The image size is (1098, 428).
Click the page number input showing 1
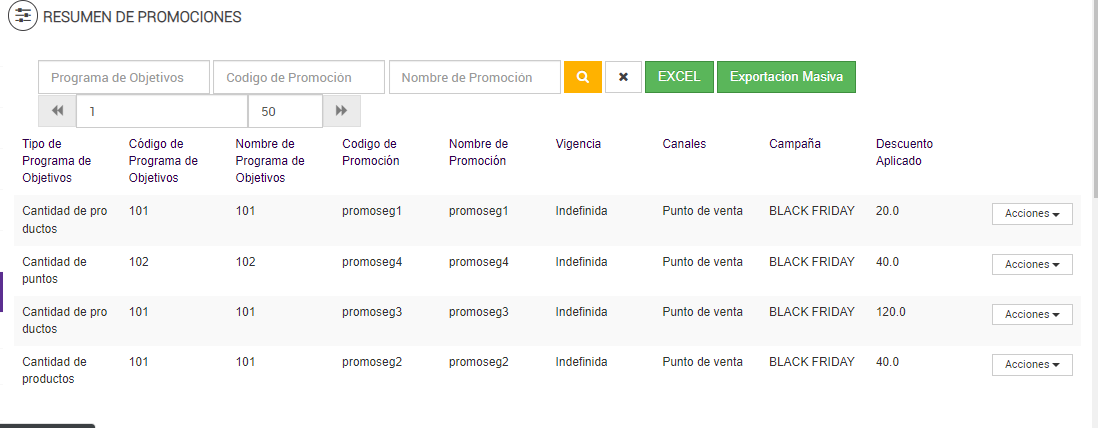coord(162,111)
